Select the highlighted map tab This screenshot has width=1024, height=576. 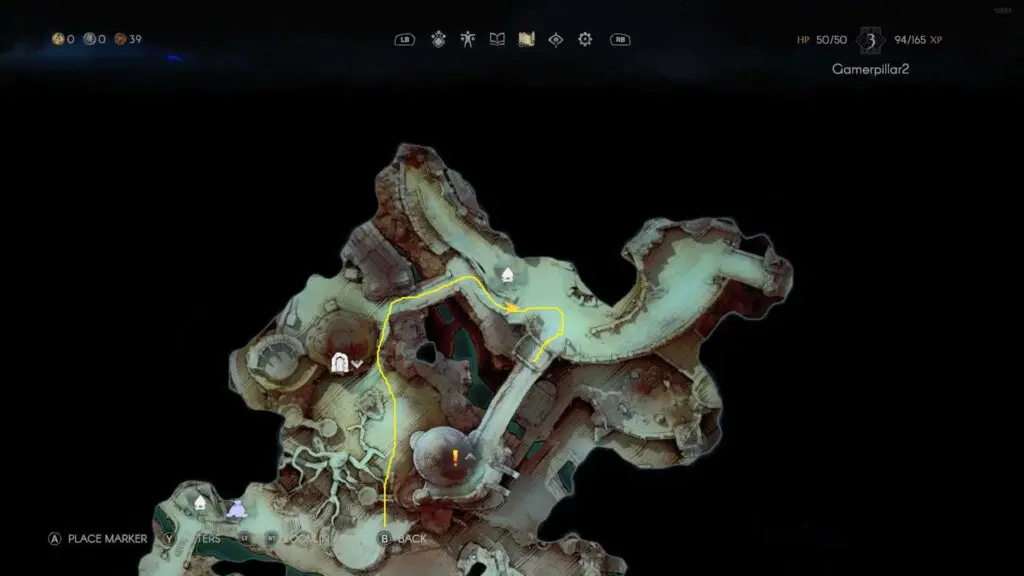point(526,40)
